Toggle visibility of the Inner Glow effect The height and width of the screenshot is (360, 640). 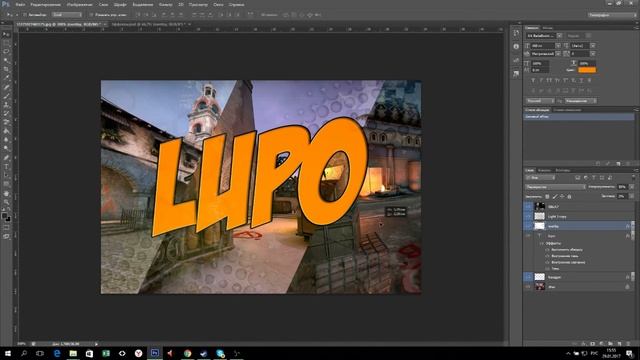point(547,262)
